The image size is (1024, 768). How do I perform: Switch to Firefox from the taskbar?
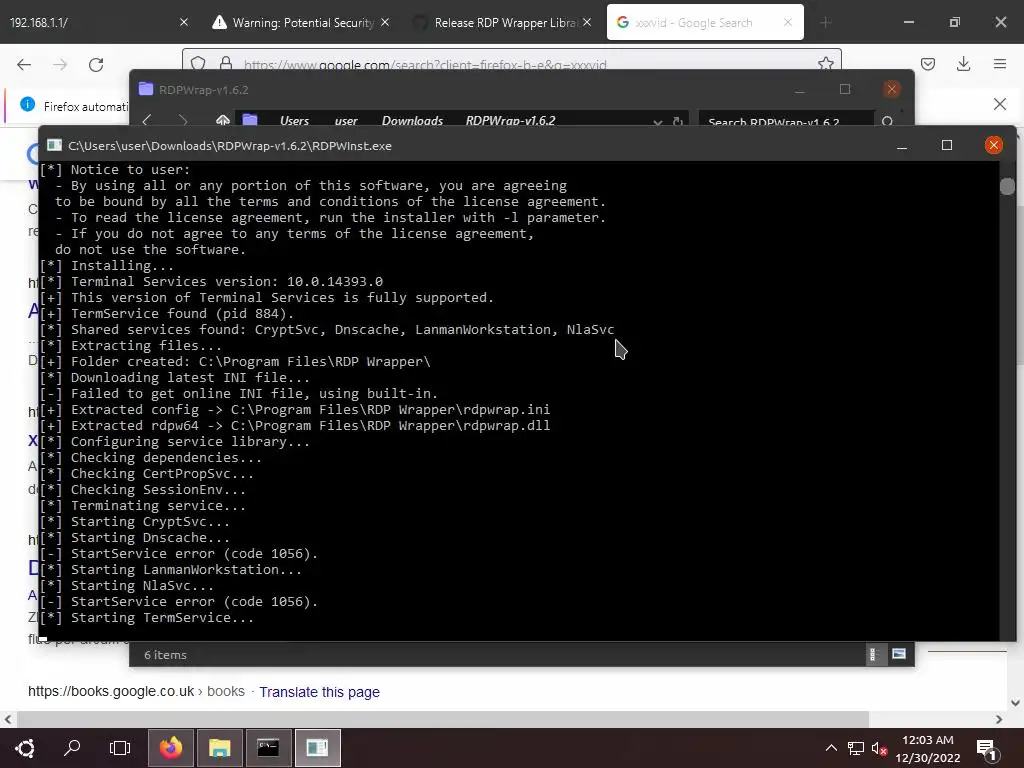tap(171, 748)
